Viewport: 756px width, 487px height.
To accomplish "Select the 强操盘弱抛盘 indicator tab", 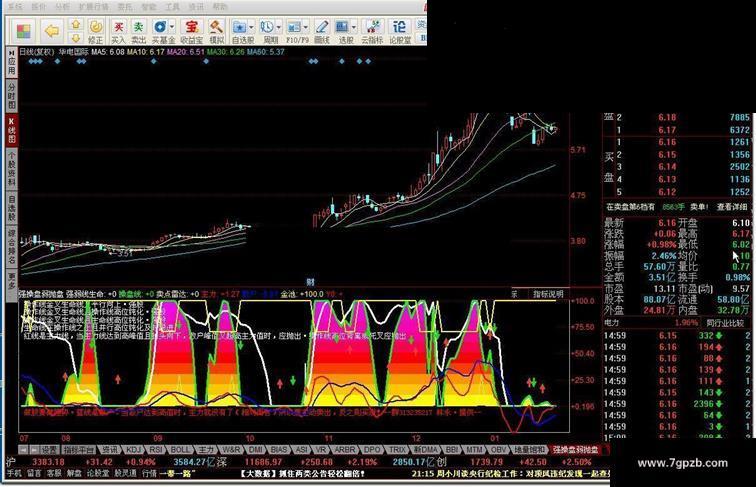I will click(x=575, y=449).
